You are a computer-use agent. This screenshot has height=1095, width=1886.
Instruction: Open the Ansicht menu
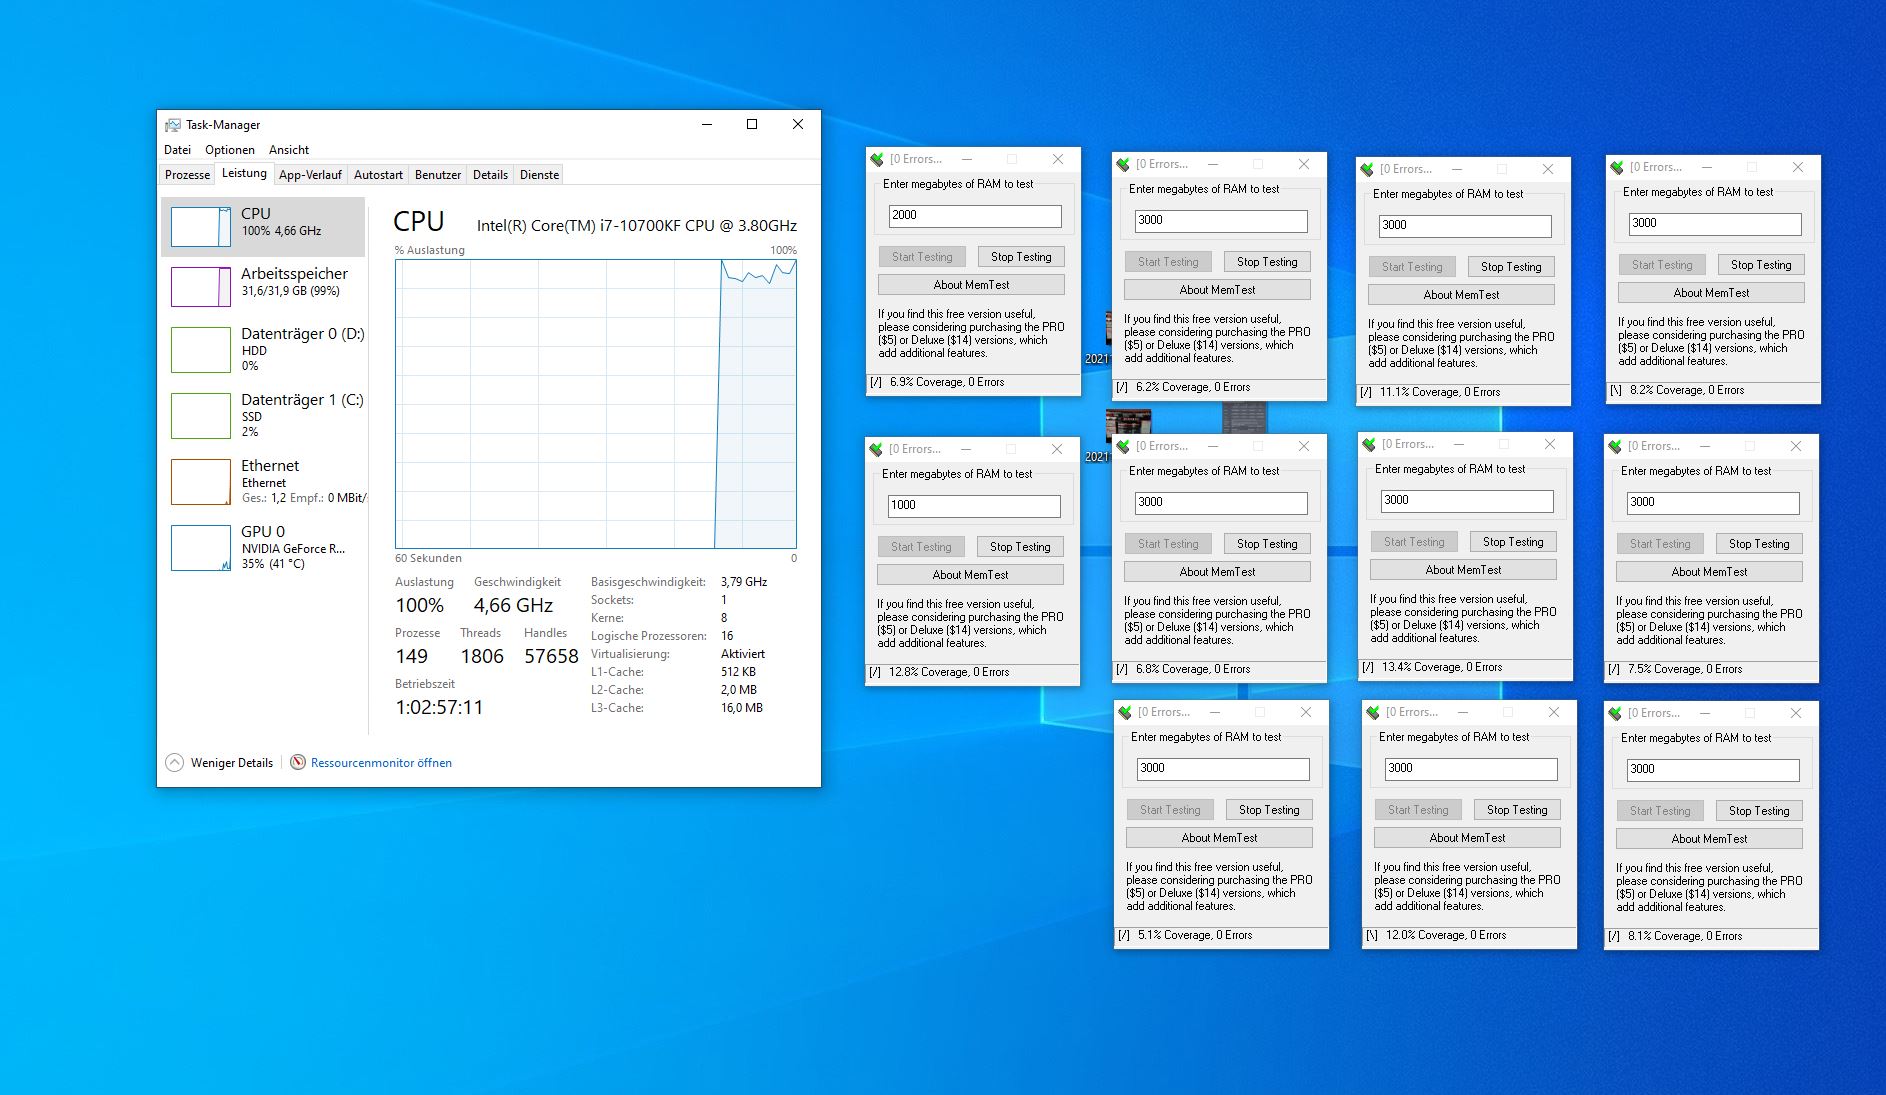pyautogui.click(x=289, y=150)
